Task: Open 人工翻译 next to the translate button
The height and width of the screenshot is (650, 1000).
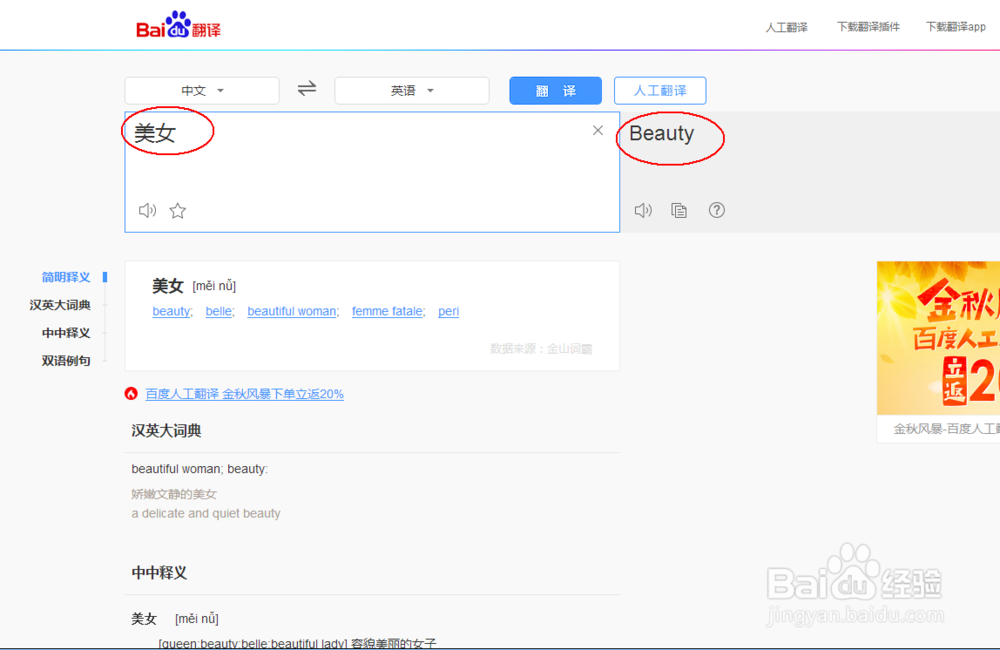Action: pyautogui.click(x=659, y=90)
